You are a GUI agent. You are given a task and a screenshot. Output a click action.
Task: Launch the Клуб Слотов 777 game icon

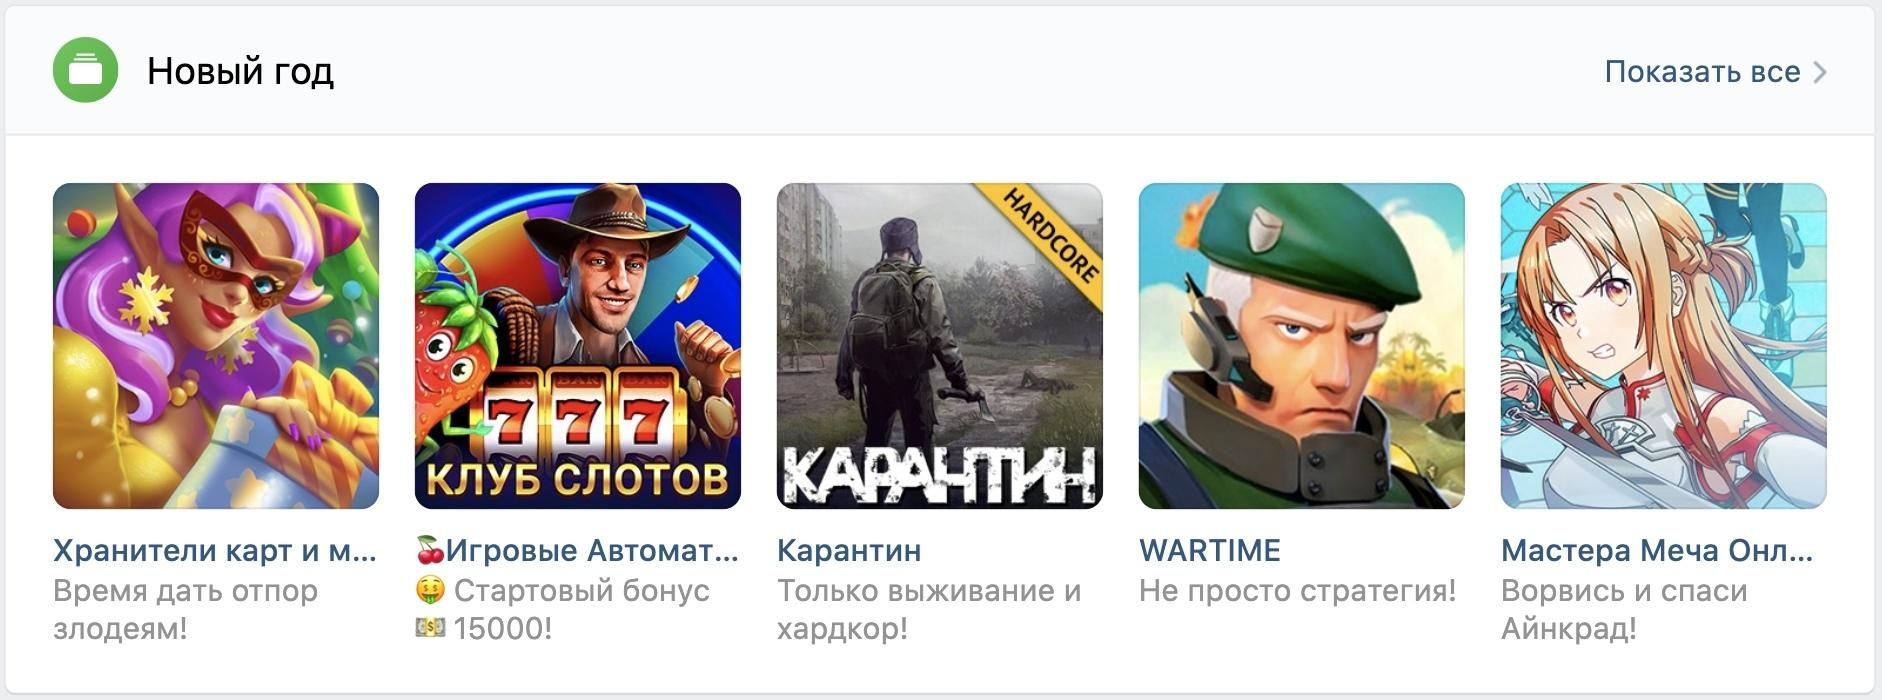578,346
